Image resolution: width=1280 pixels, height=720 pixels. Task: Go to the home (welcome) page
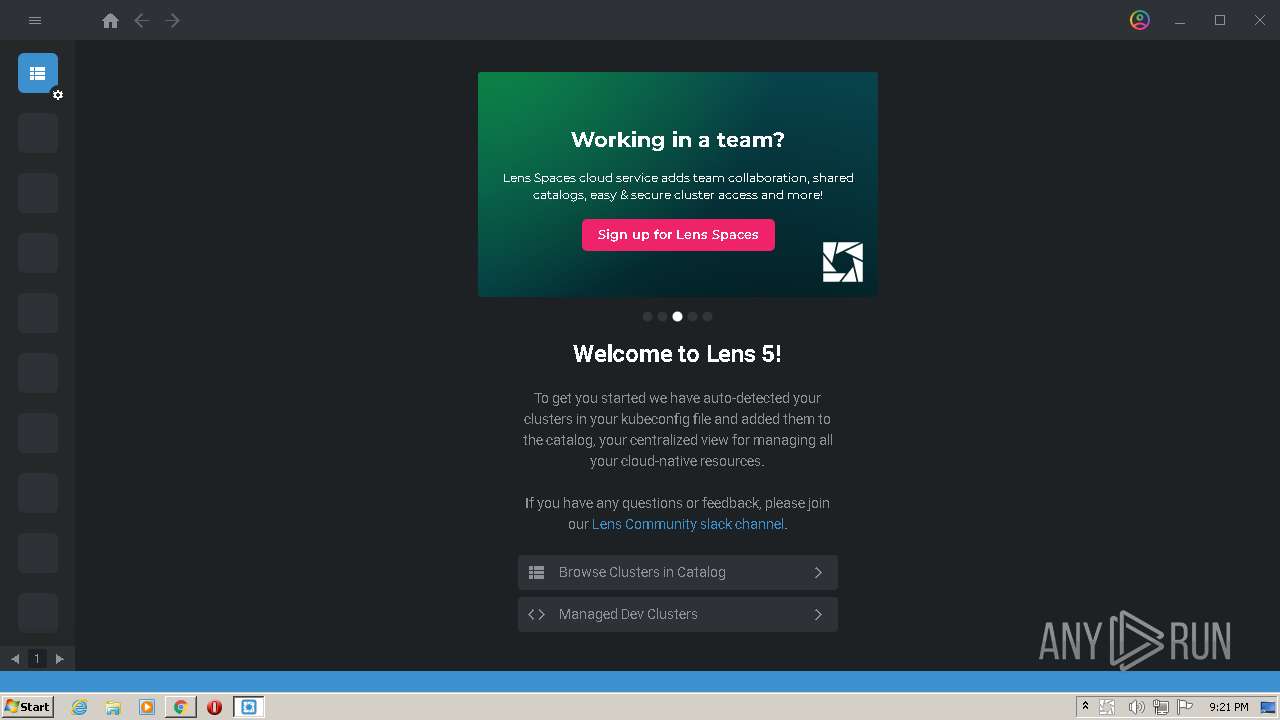(x=111, y=20)
